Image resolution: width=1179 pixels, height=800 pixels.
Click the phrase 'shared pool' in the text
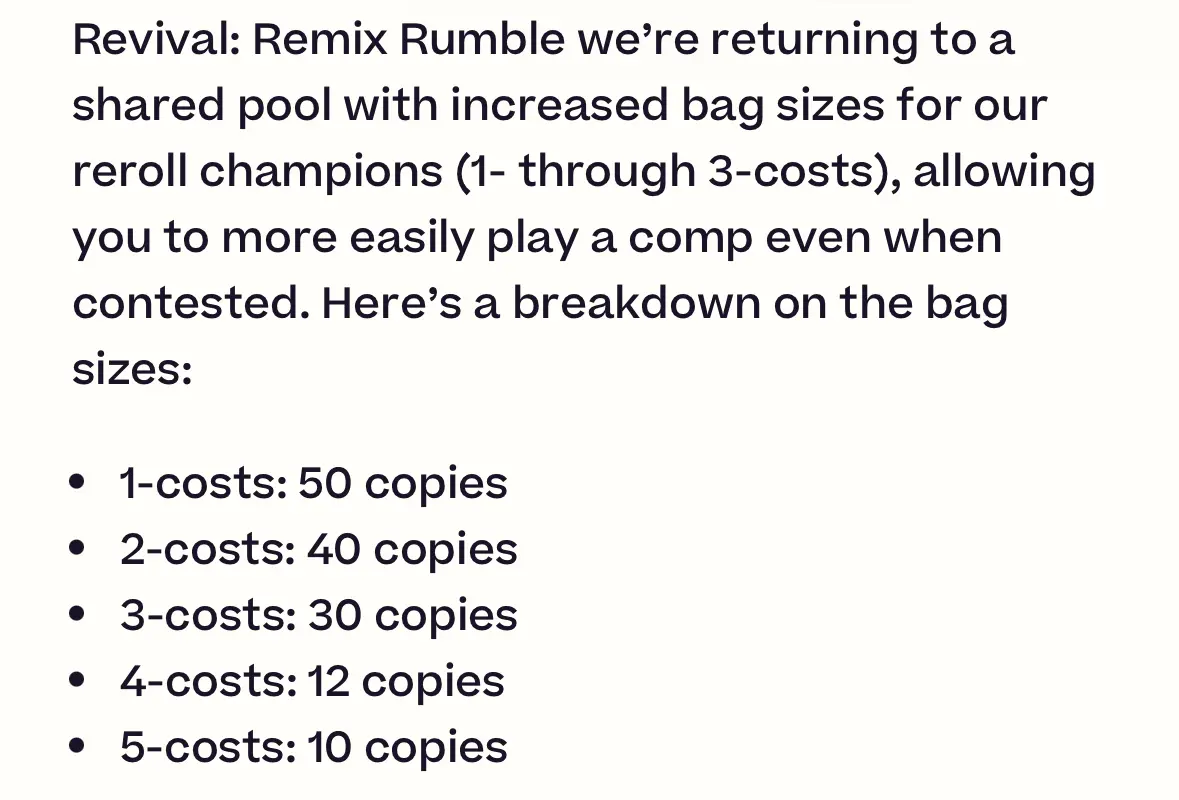point(202,105)
